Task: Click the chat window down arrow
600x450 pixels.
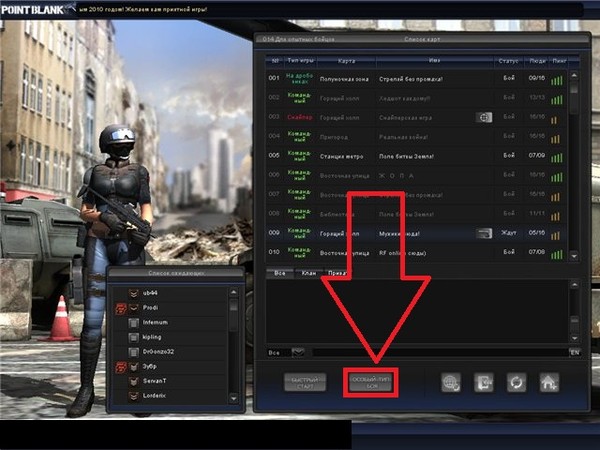Action: coord(574,338)
